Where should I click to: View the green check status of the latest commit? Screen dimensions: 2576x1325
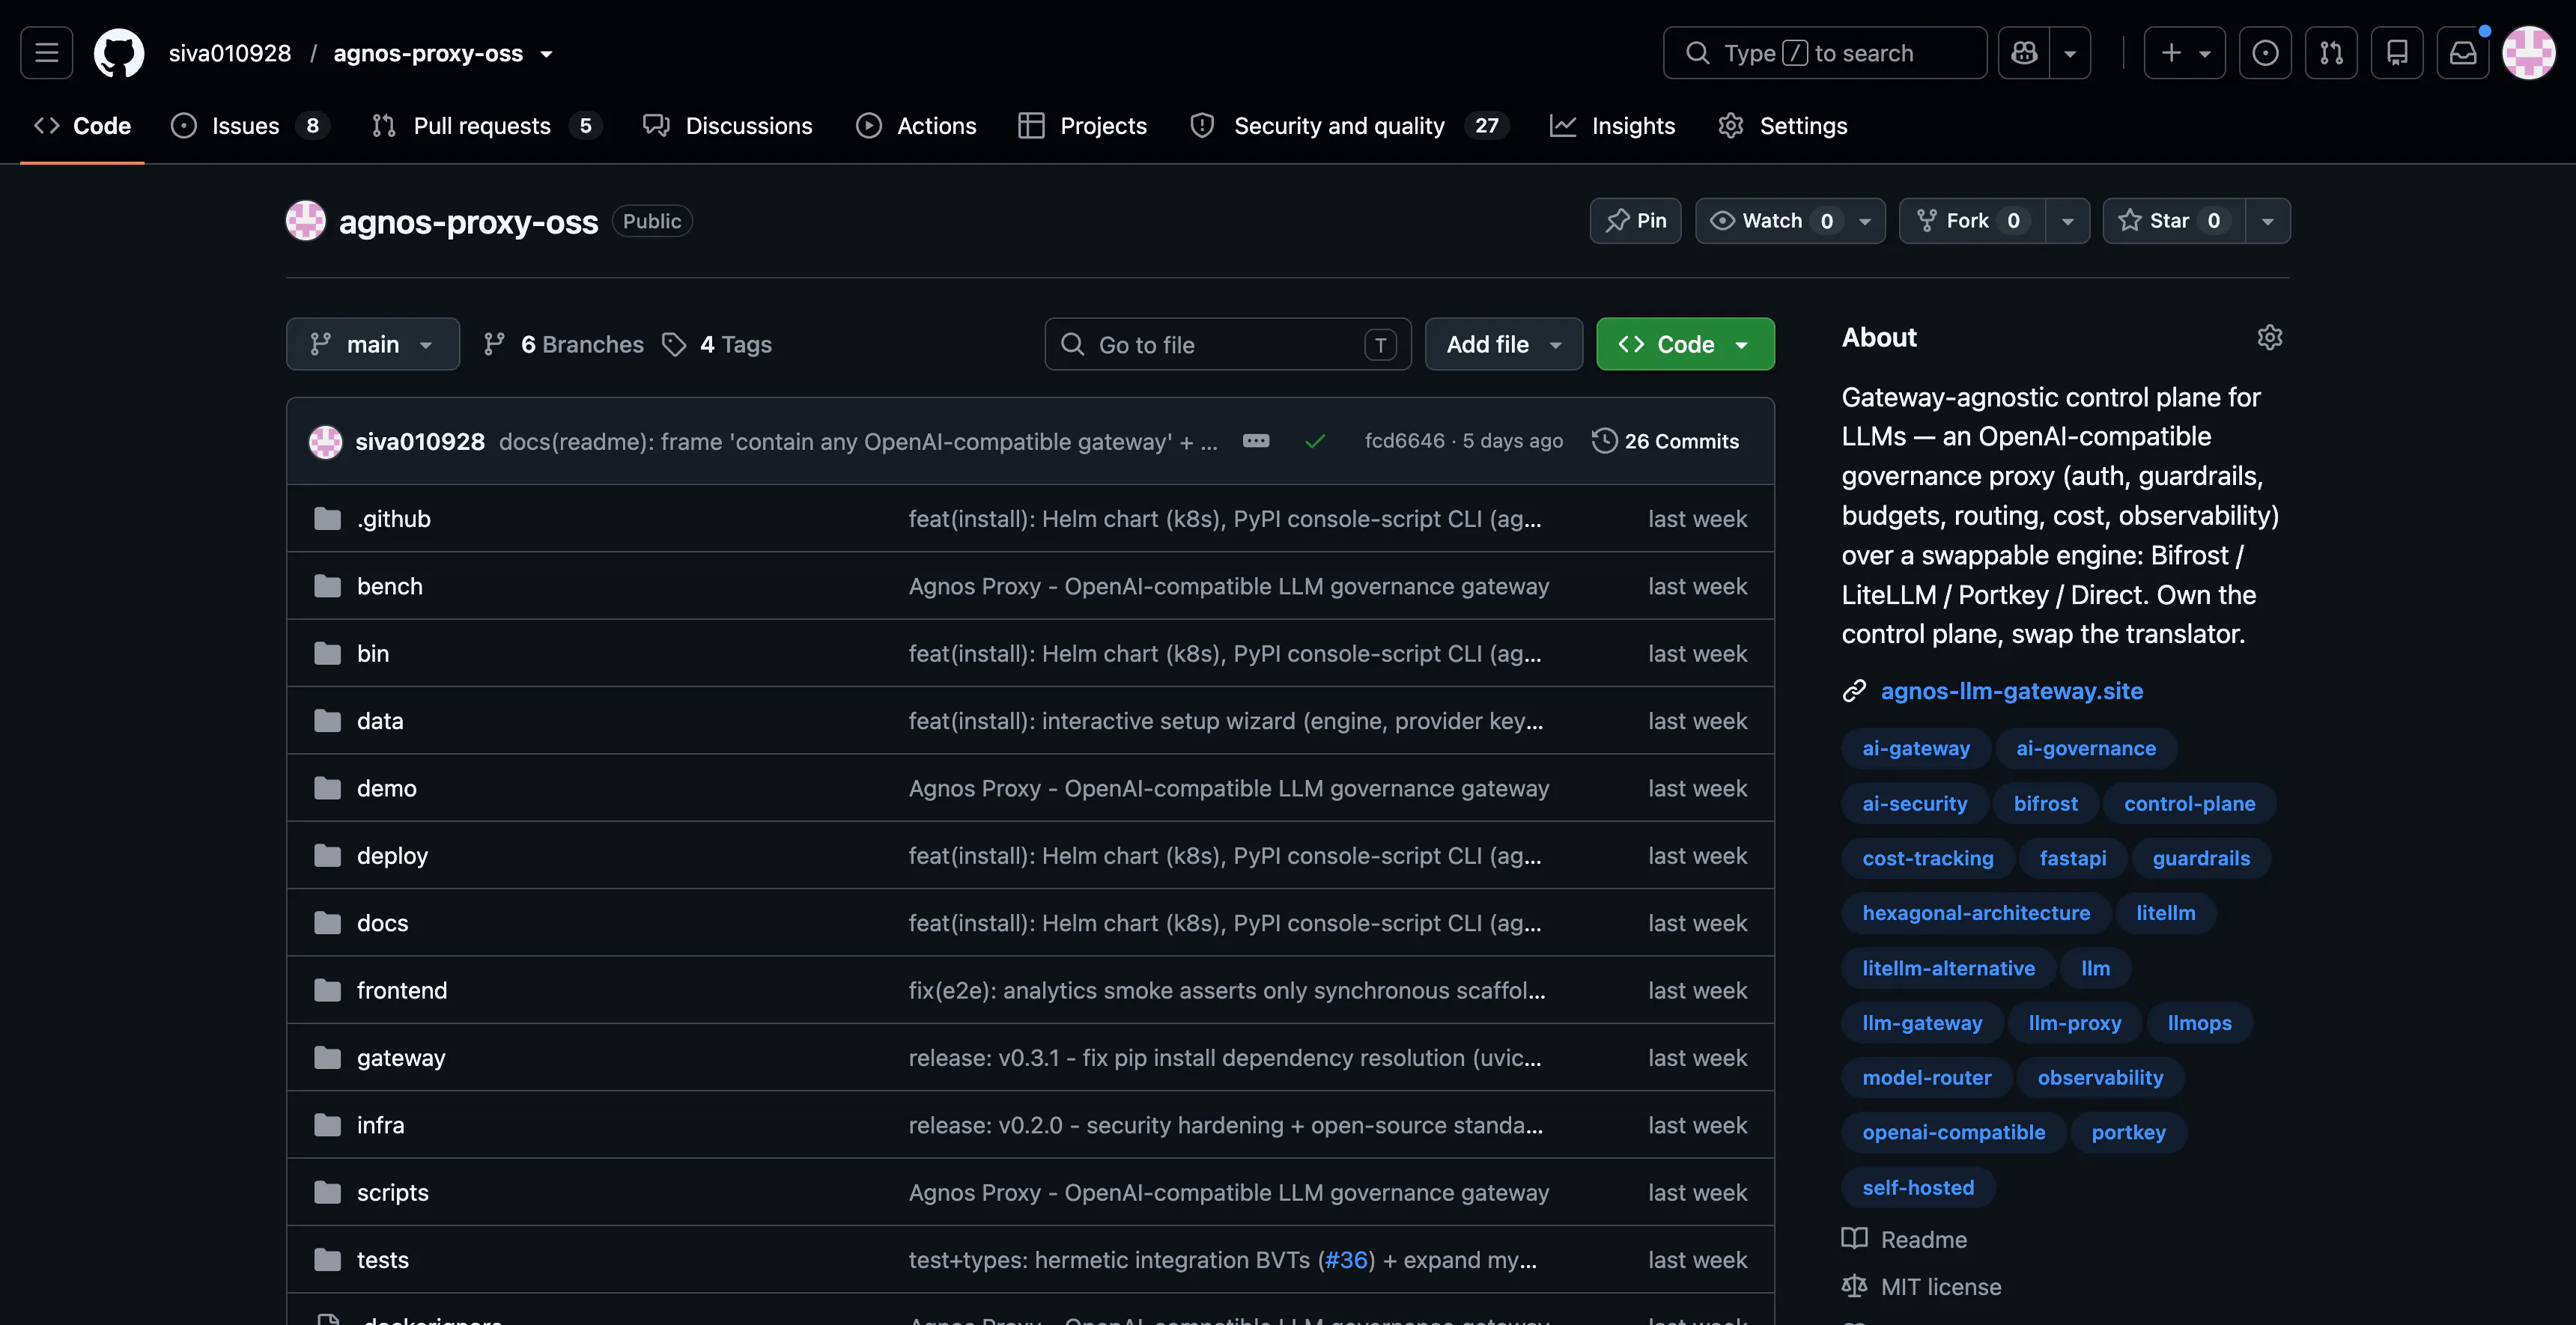pos(1315,441)
